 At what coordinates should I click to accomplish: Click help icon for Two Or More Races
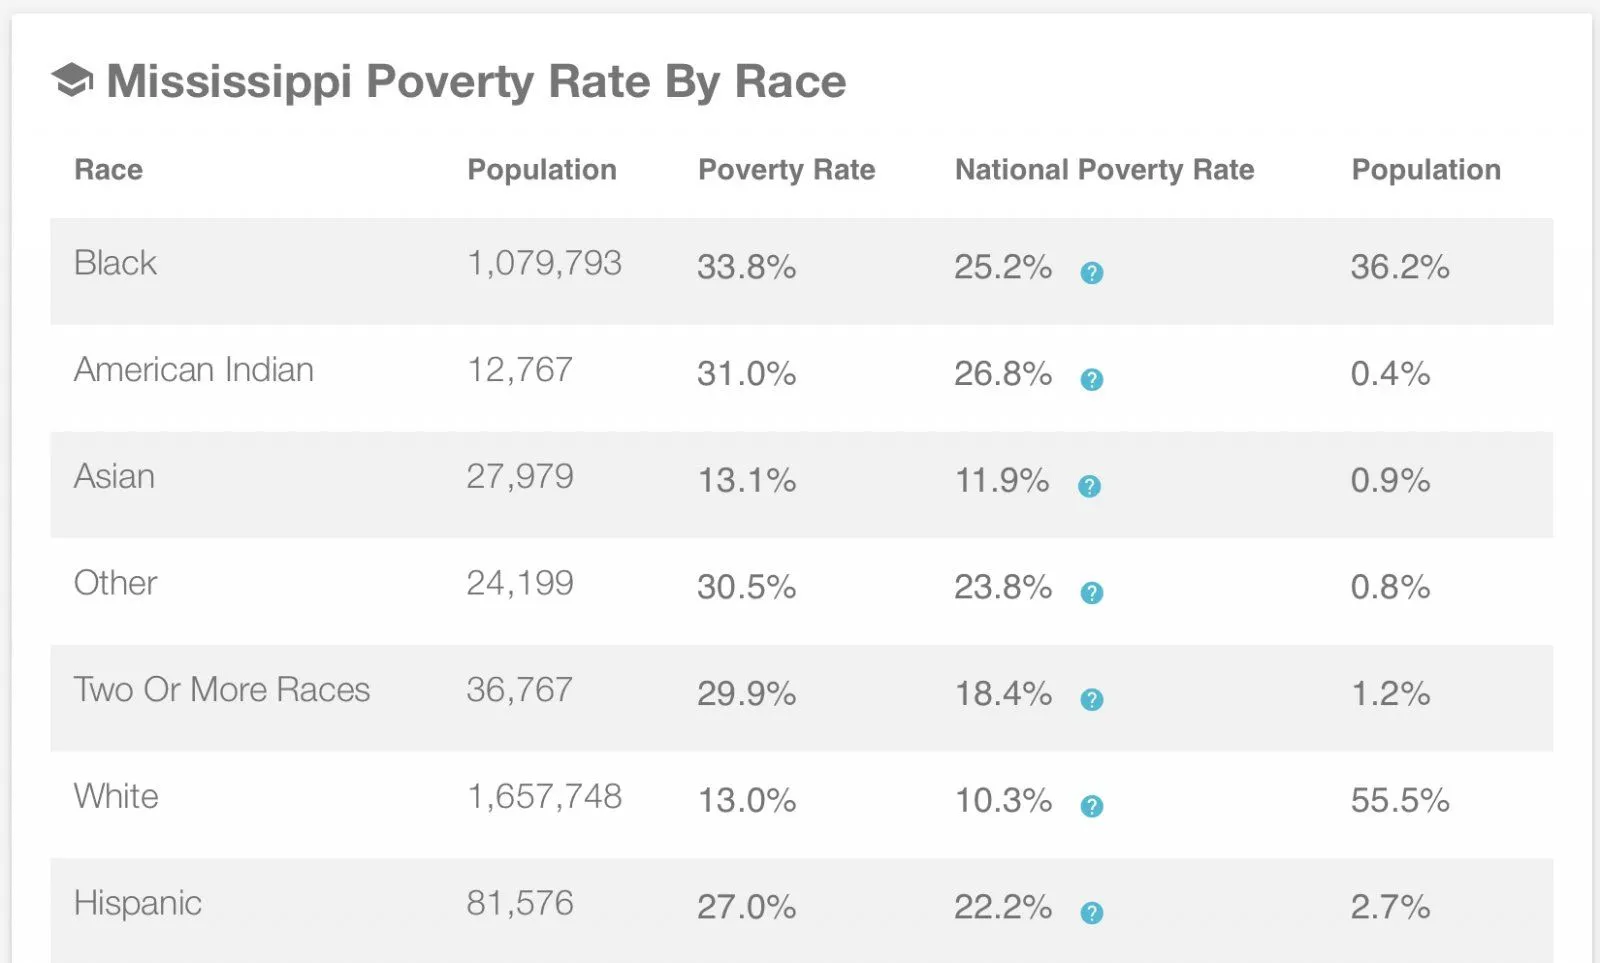coord(1092,699)
